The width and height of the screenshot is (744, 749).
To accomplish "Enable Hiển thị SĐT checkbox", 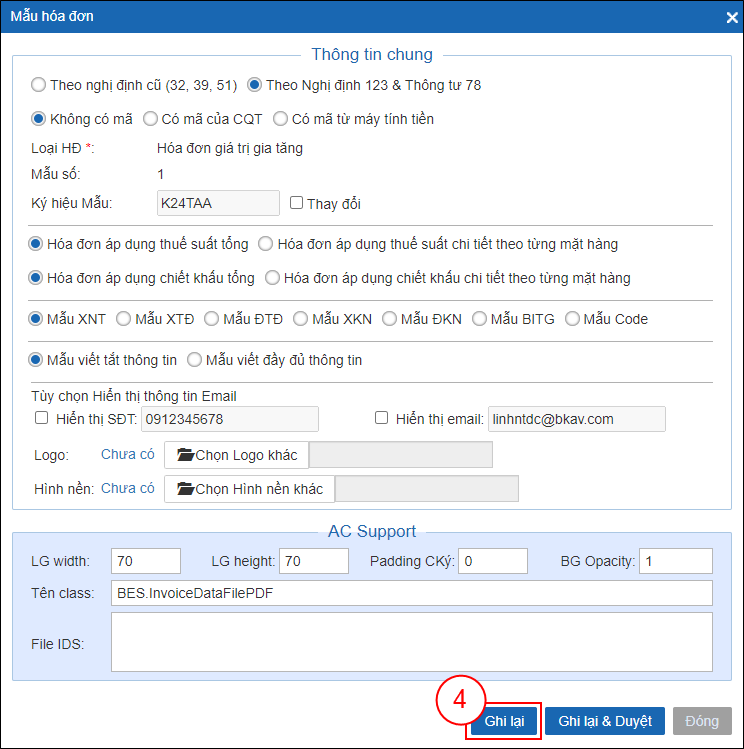I will coord(42,418).
